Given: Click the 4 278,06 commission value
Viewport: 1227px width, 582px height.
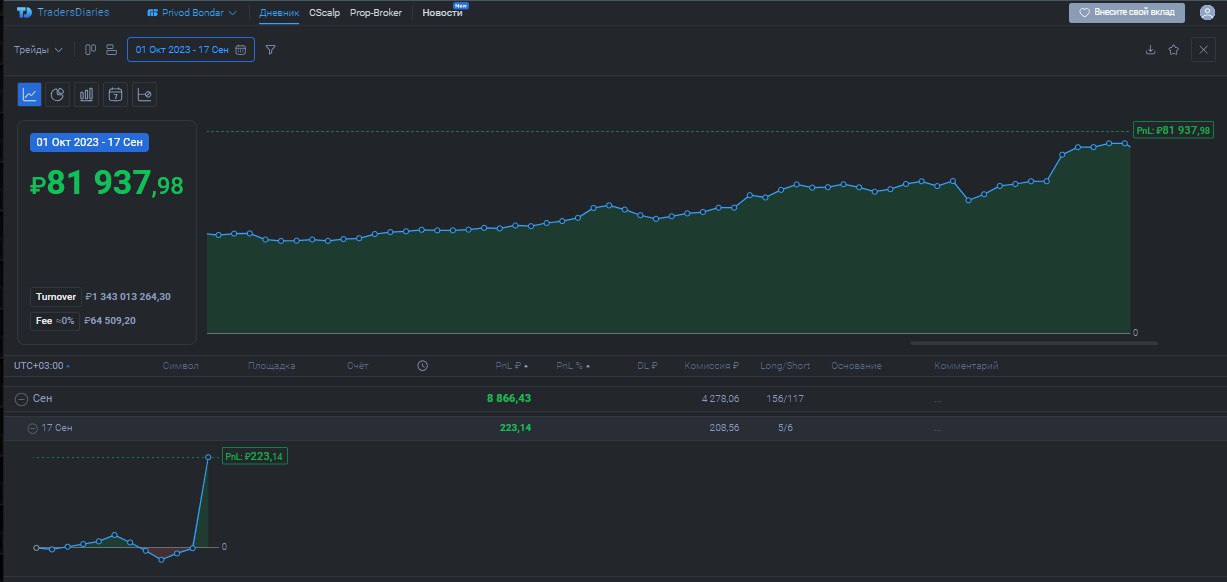Looking at the screenshot, I should pos(720,398).
